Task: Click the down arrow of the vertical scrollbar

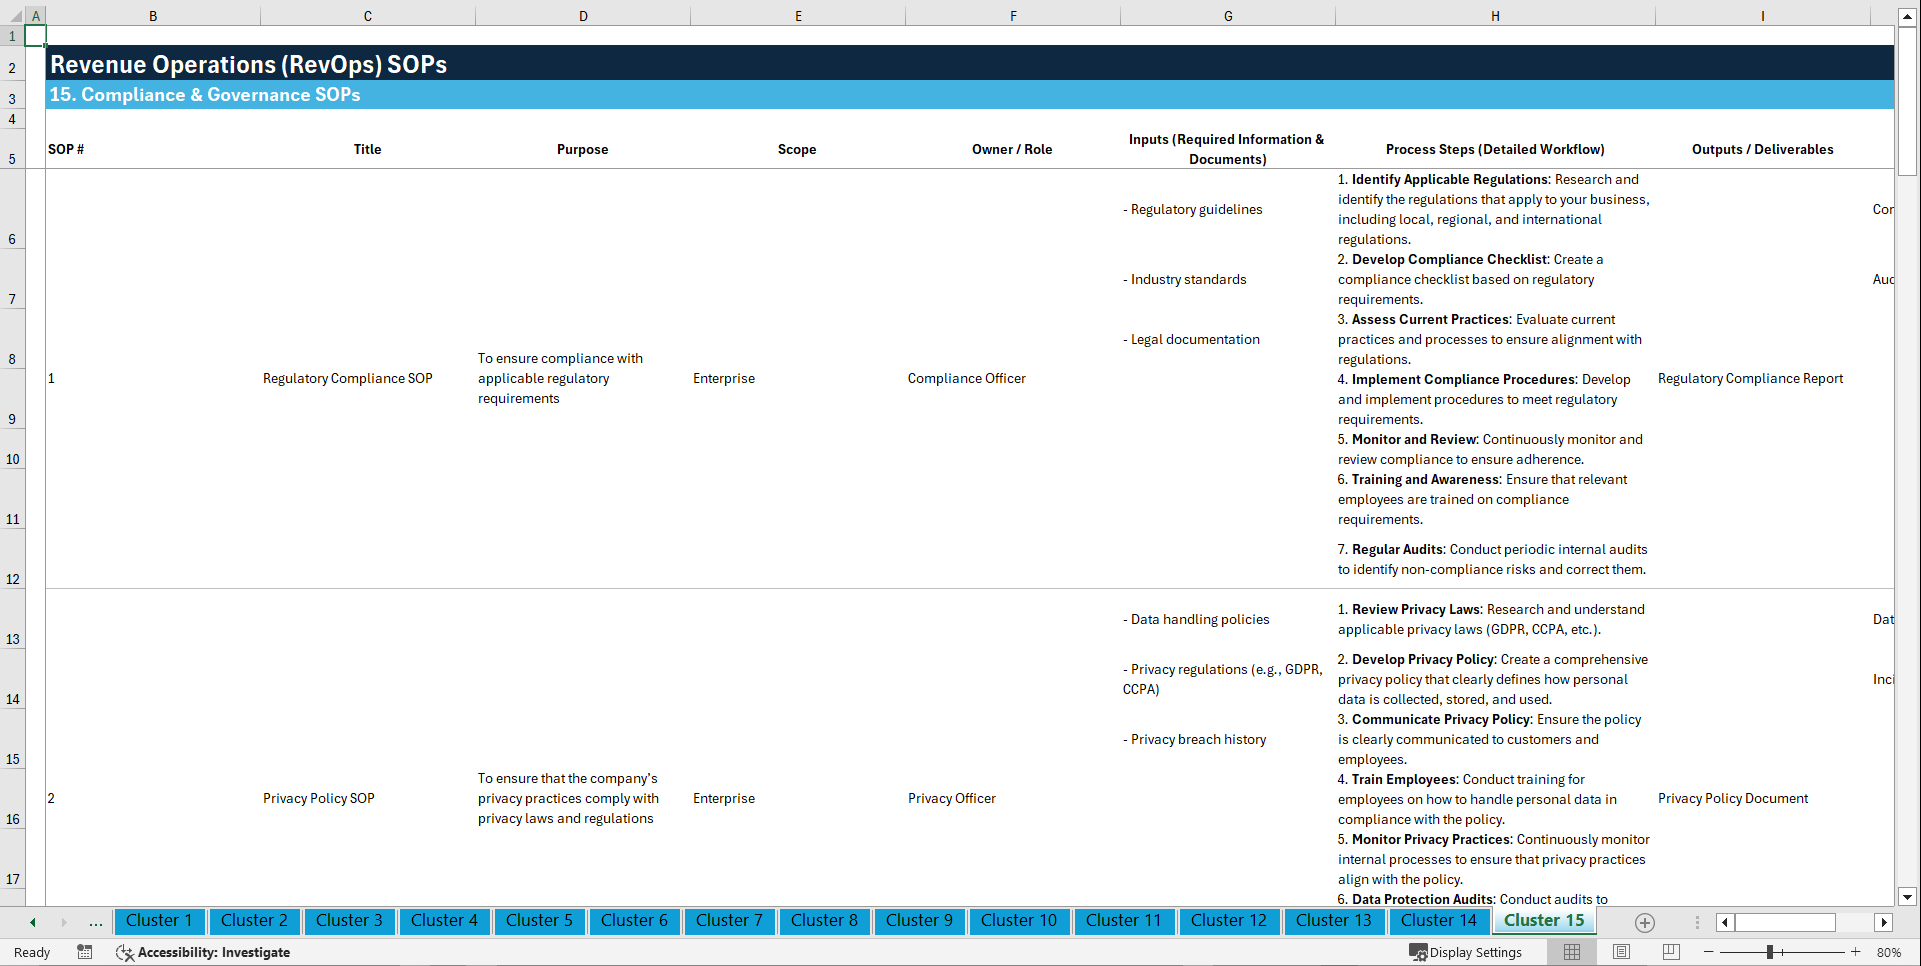Action: (x=1908, y=897)
